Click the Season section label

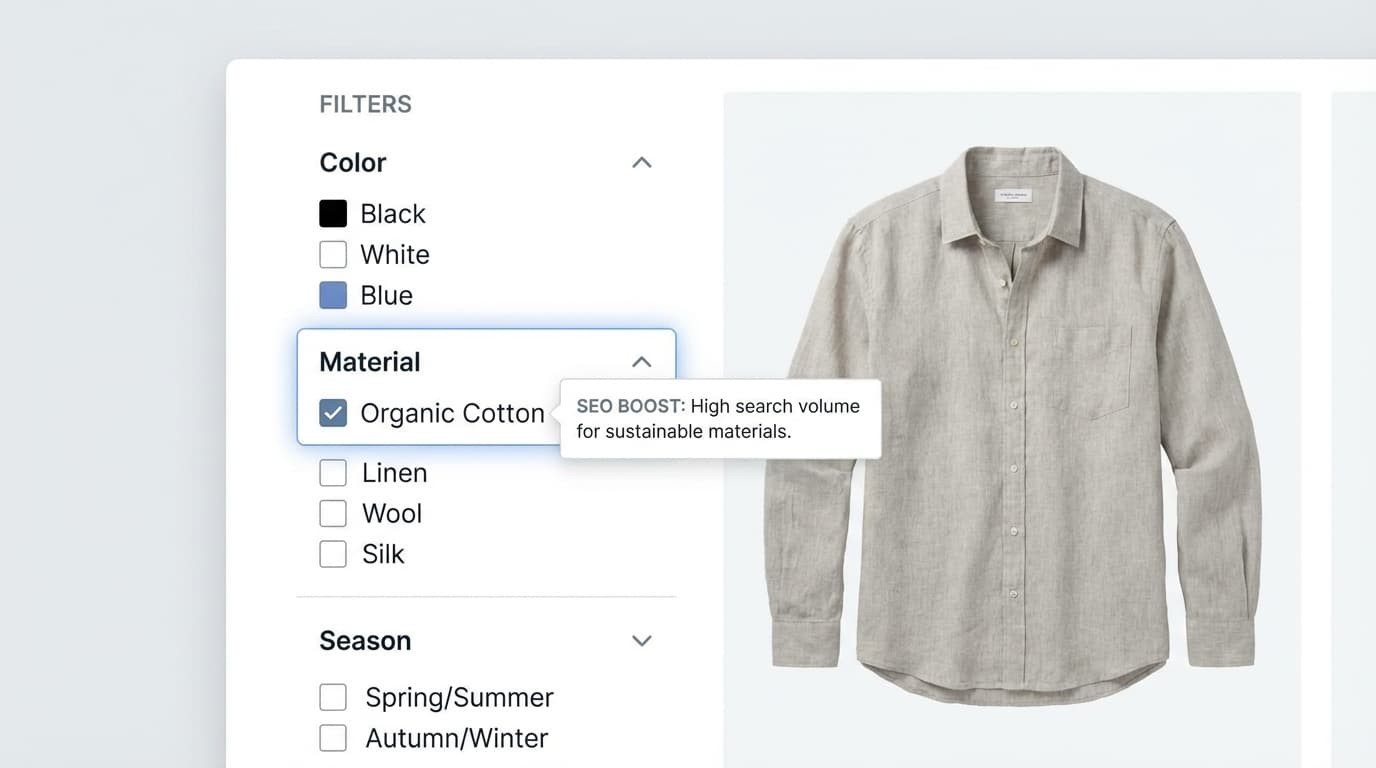coord(365,640)
